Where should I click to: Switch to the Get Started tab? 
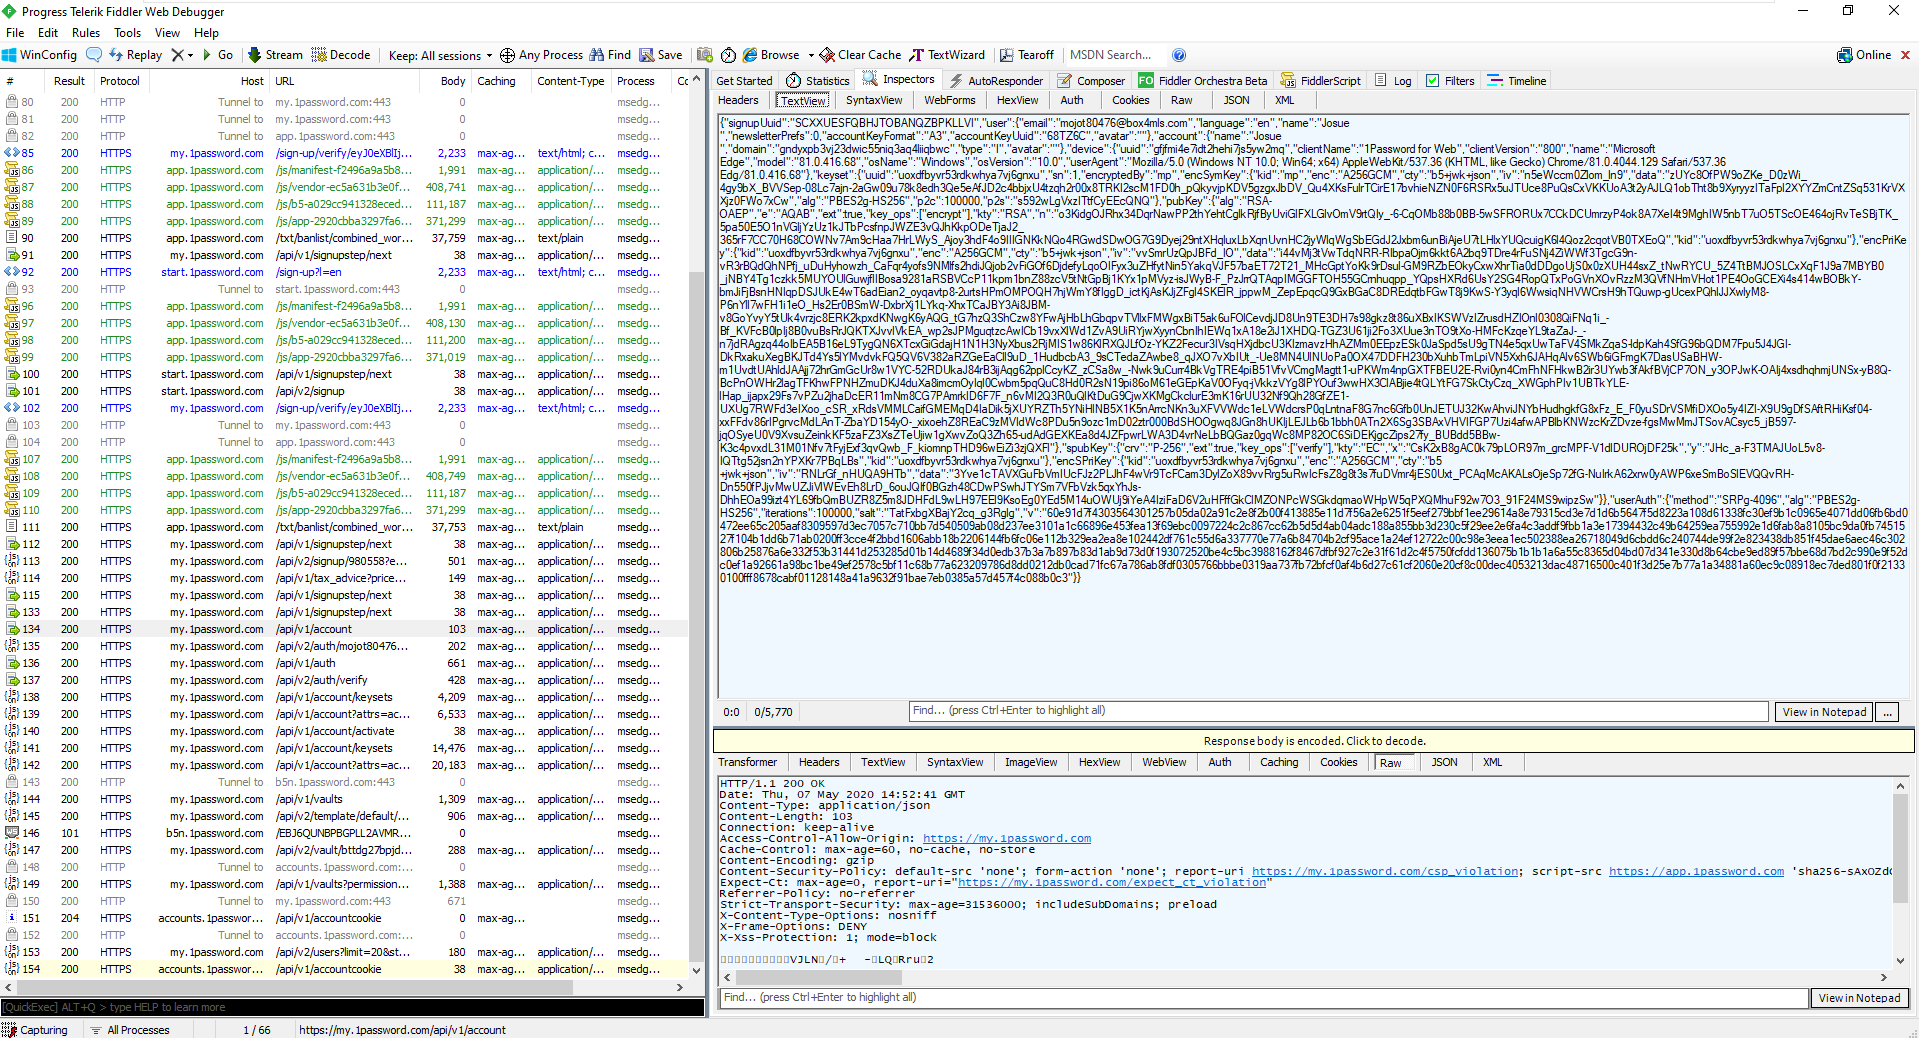[744, 81]
